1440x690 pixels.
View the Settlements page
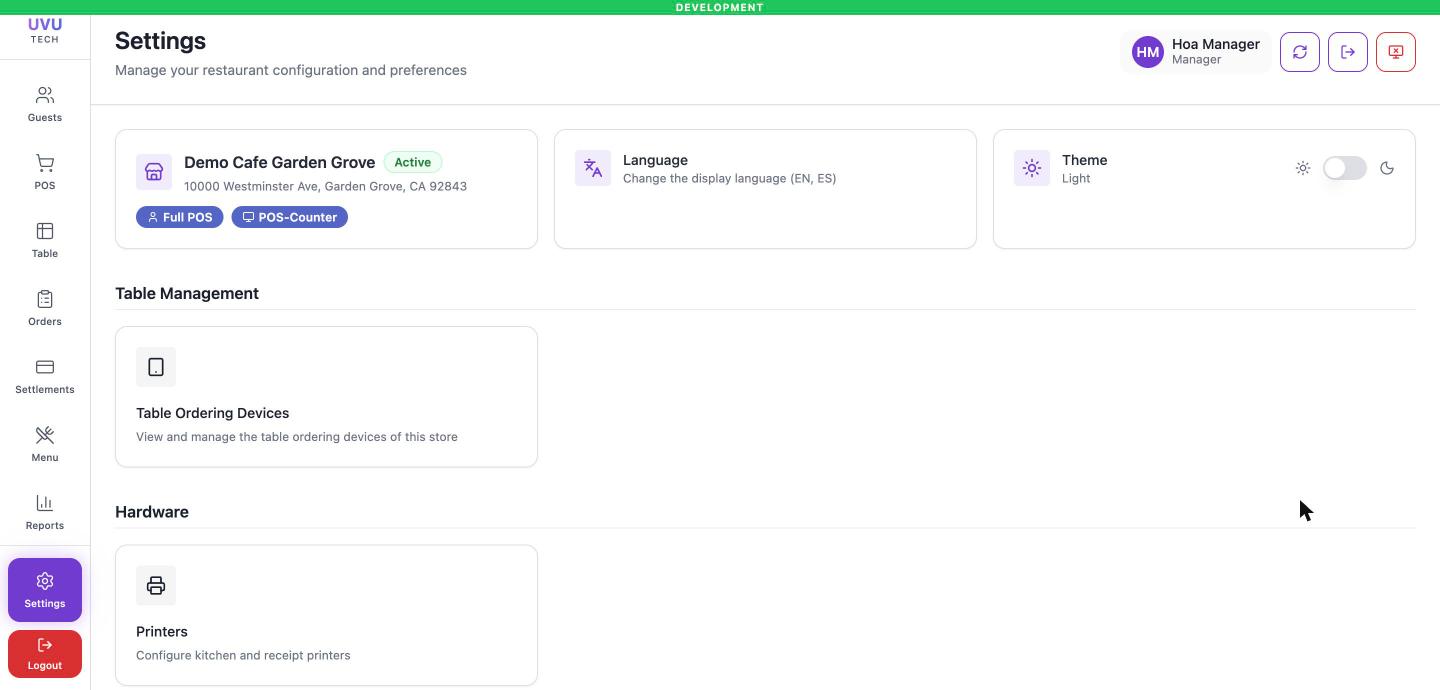(x=45, y=376)
